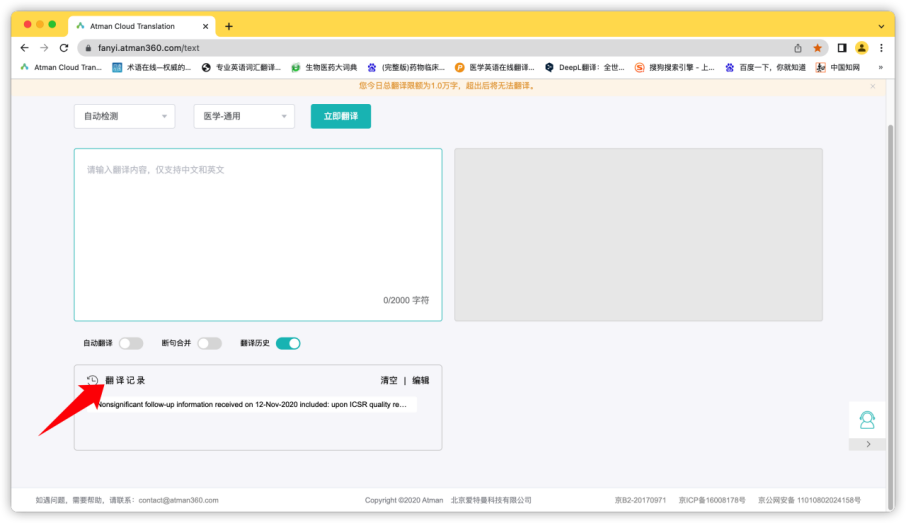The width and height of the screenshot is (907, 524).
Task: Open a new tab with plus button
Action: pyautogui.click(x=229, y=26)
